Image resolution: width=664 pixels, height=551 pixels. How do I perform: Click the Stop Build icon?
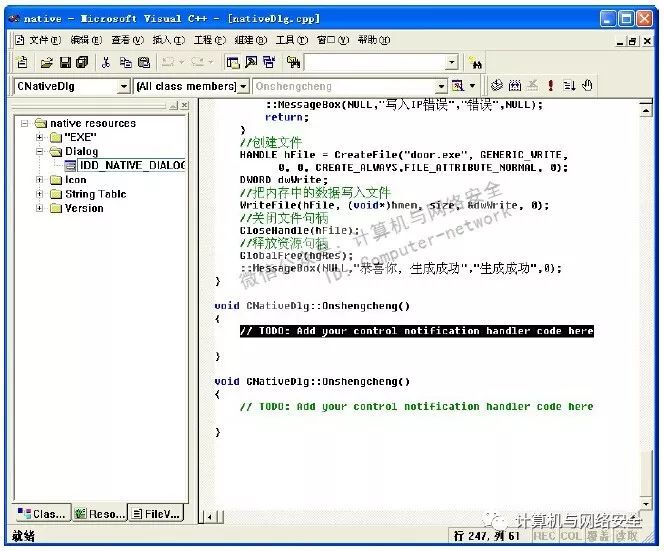(532, 86)
